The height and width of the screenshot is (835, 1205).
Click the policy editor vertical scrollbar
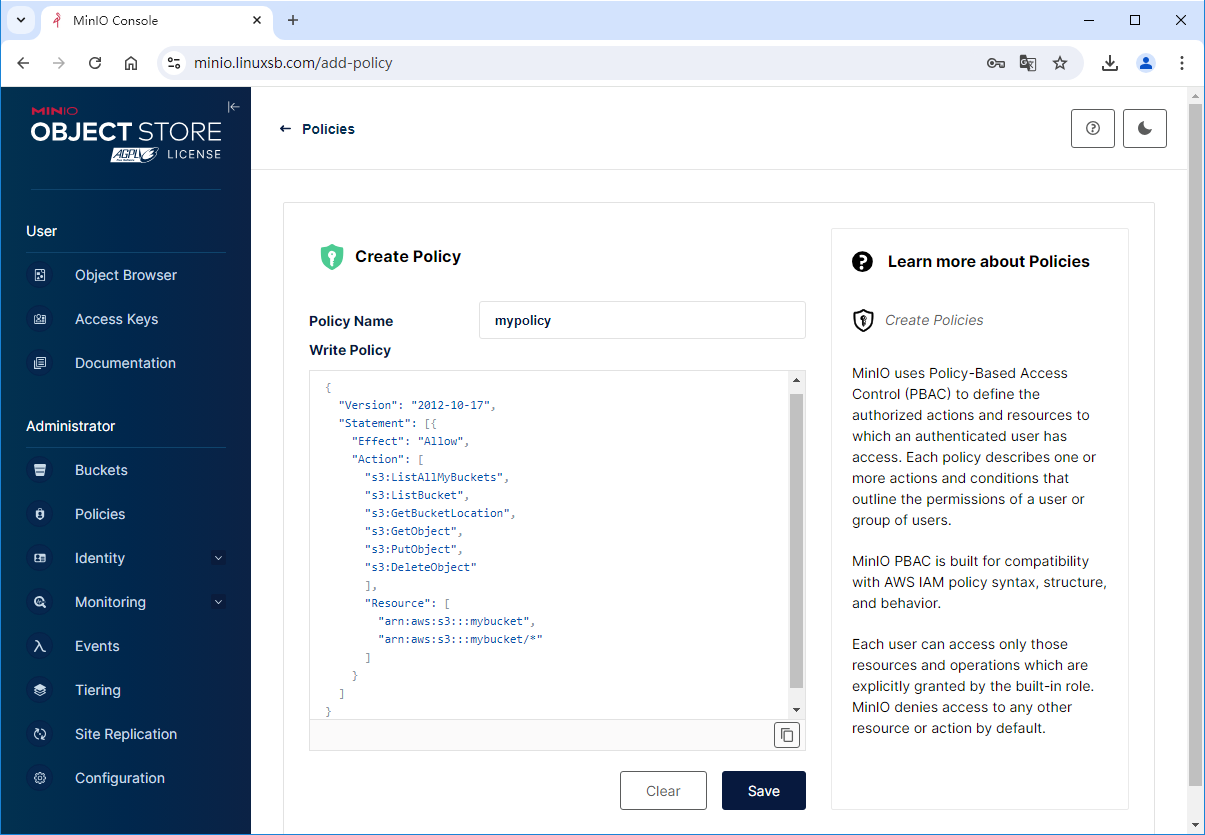pos(796,540)
